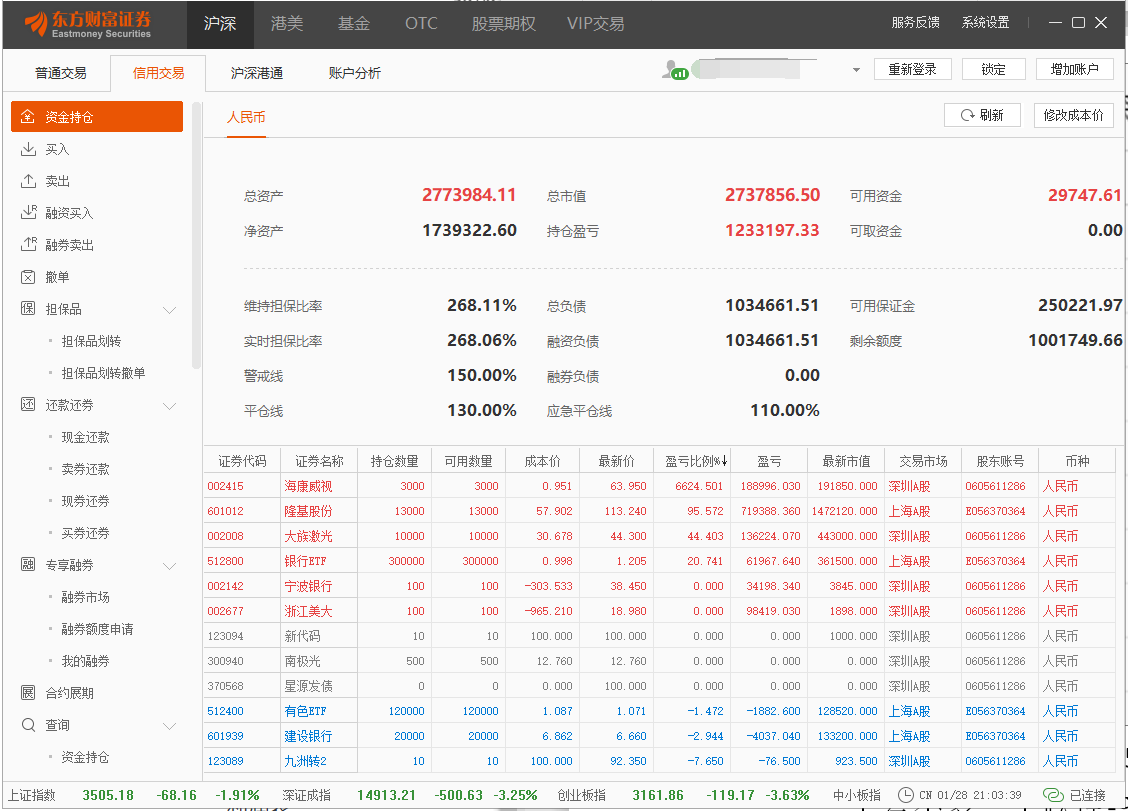
Task: Open the 账户分析 tab
Action: click(x=355, y=73)
